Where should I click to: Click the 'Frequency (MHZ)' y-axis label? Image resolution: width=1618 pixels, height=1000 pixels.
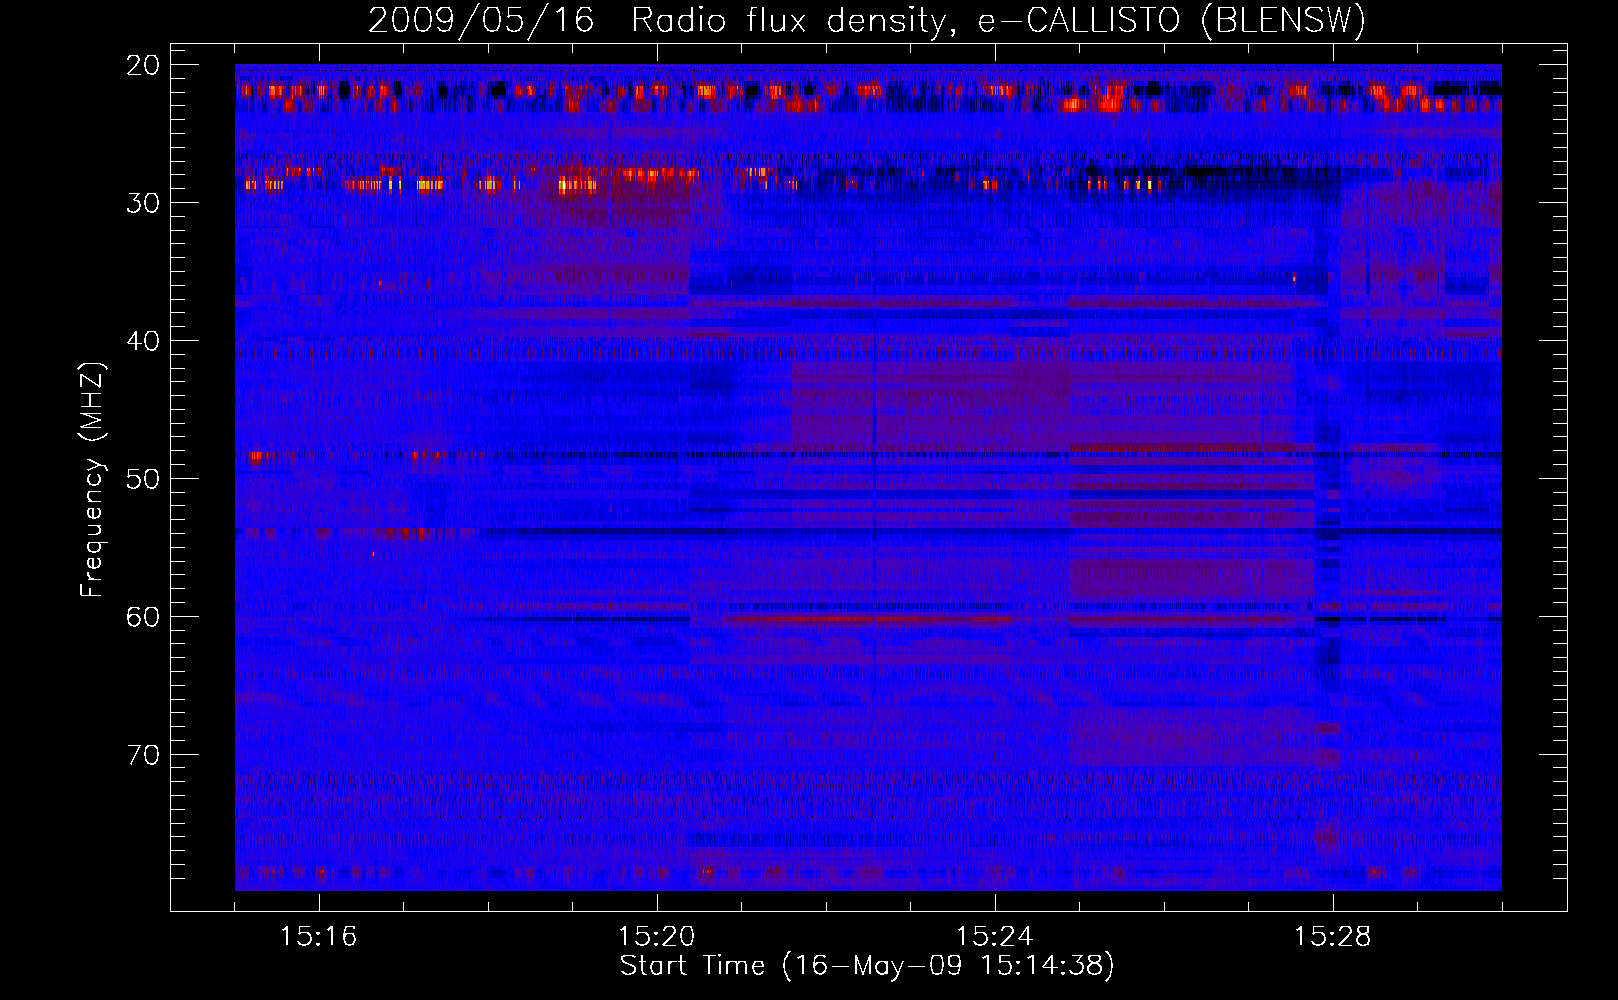(x=92, y=480)
